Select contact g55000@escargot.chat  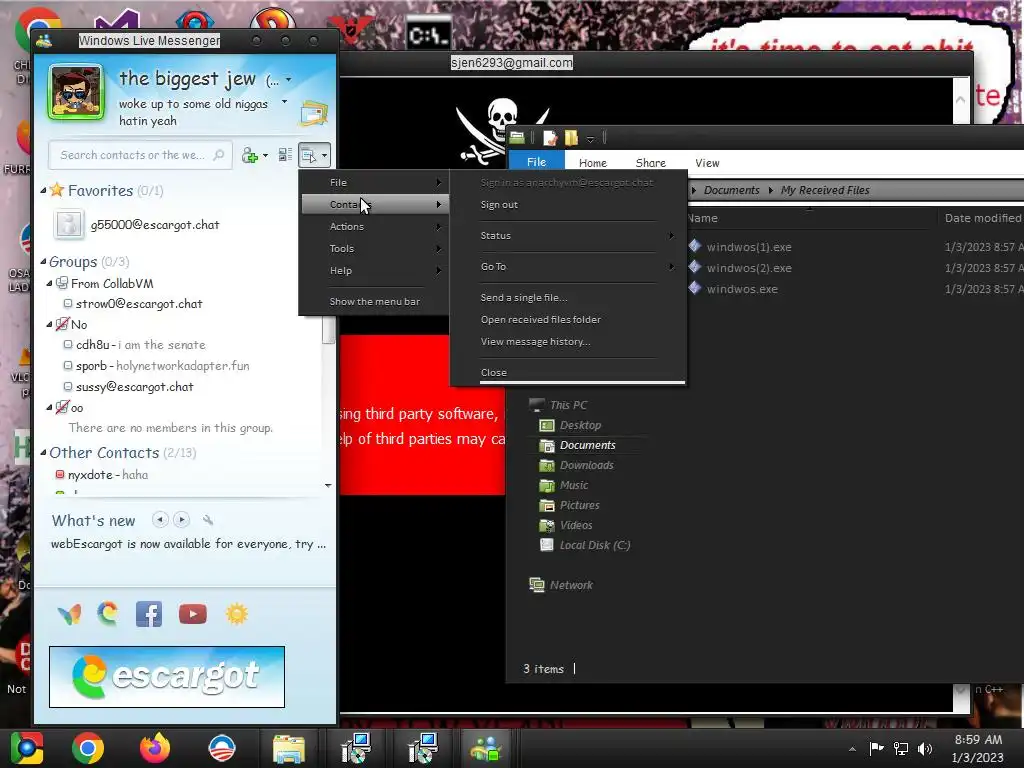(x=155, y=225)
